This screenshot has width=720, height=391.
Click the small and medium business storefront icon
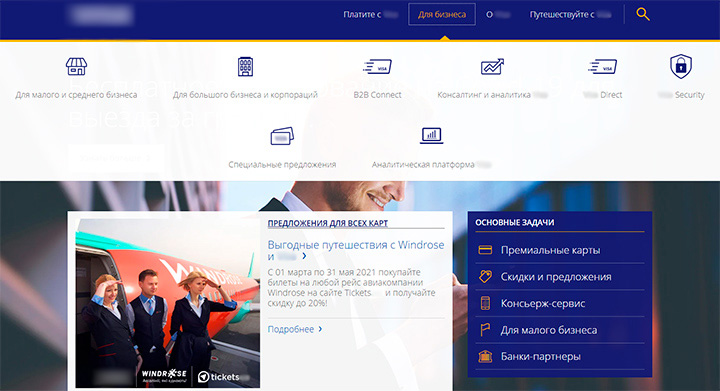(76, 67)
